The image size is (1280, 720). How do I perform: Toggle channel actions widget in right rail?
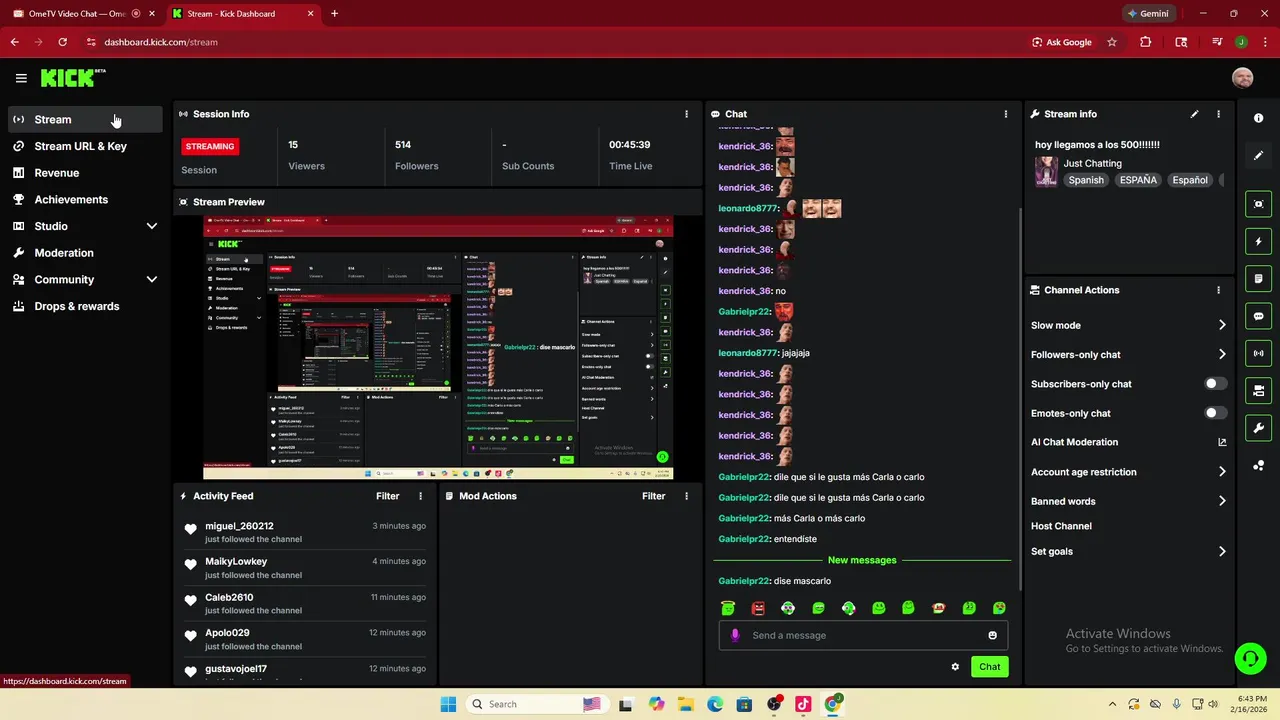click(x=1258, y=391)
